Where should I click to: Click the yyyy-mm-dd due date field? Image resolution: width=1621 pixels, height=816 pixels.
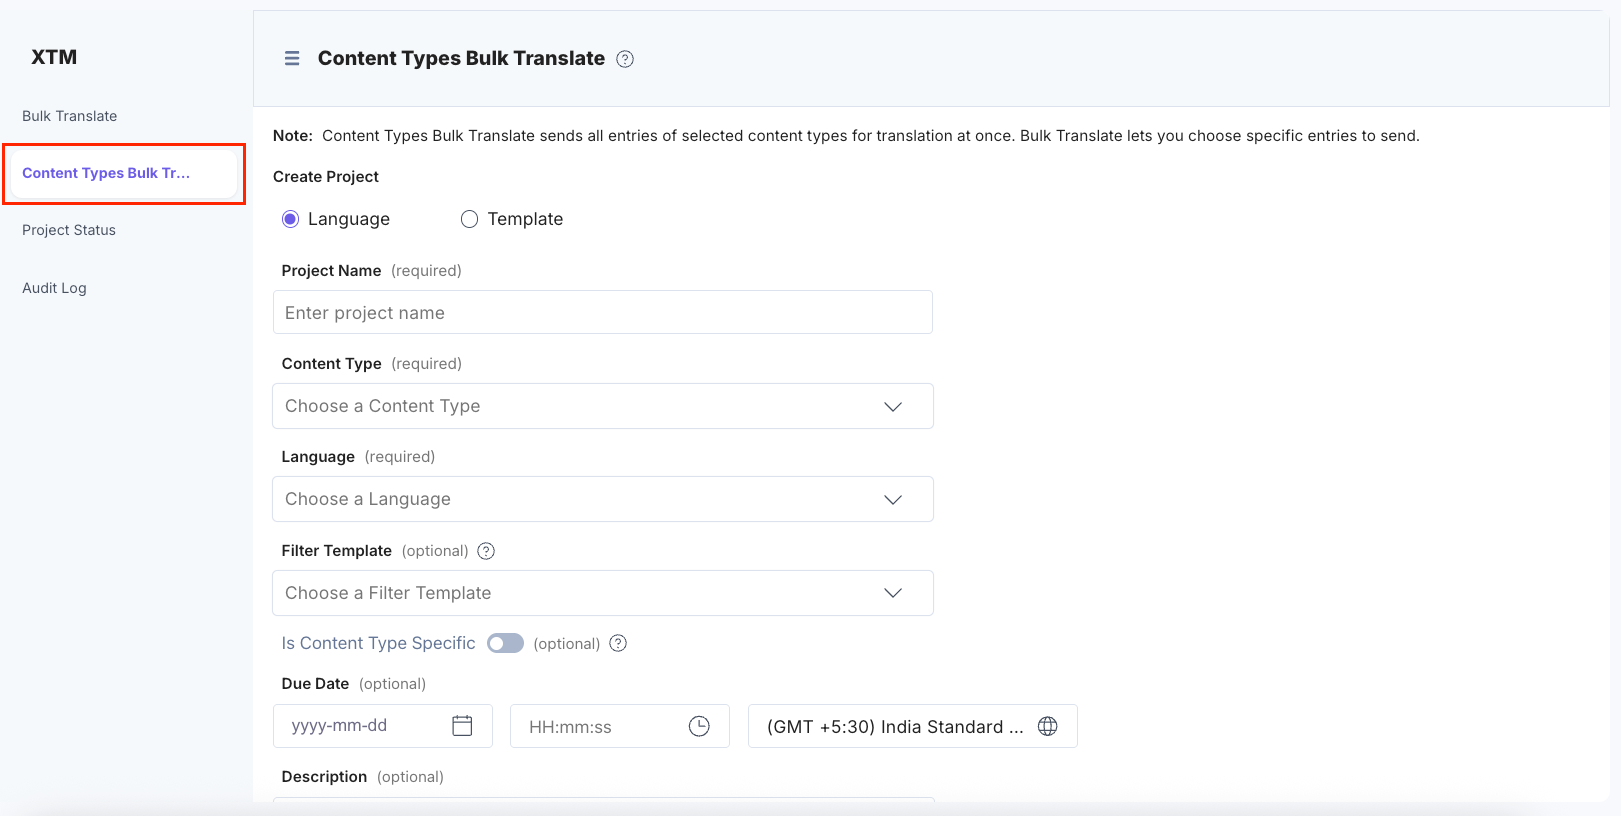pyautogui.click(x=383, y=726)
